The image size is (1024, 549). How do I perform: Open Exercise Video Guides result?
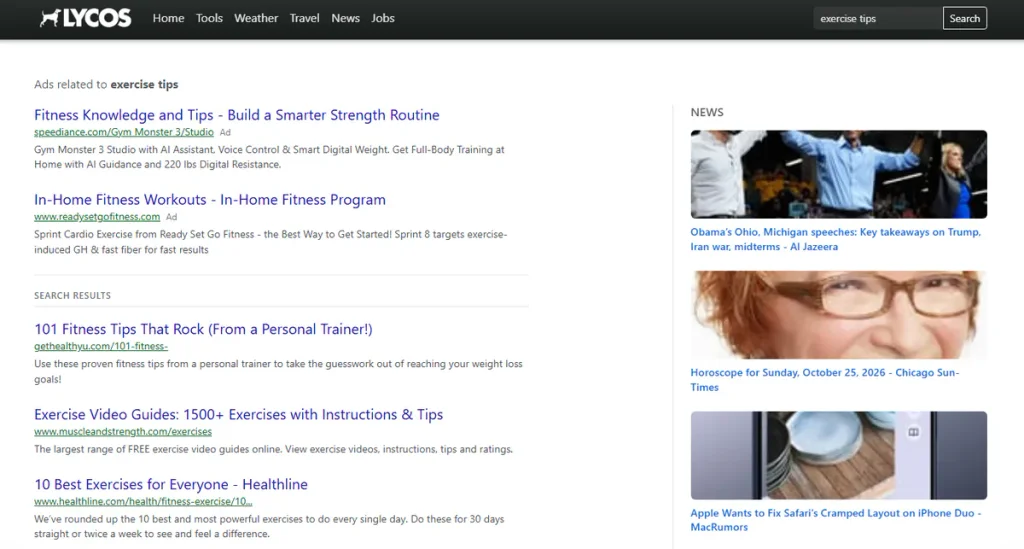[x=238, y=415]
